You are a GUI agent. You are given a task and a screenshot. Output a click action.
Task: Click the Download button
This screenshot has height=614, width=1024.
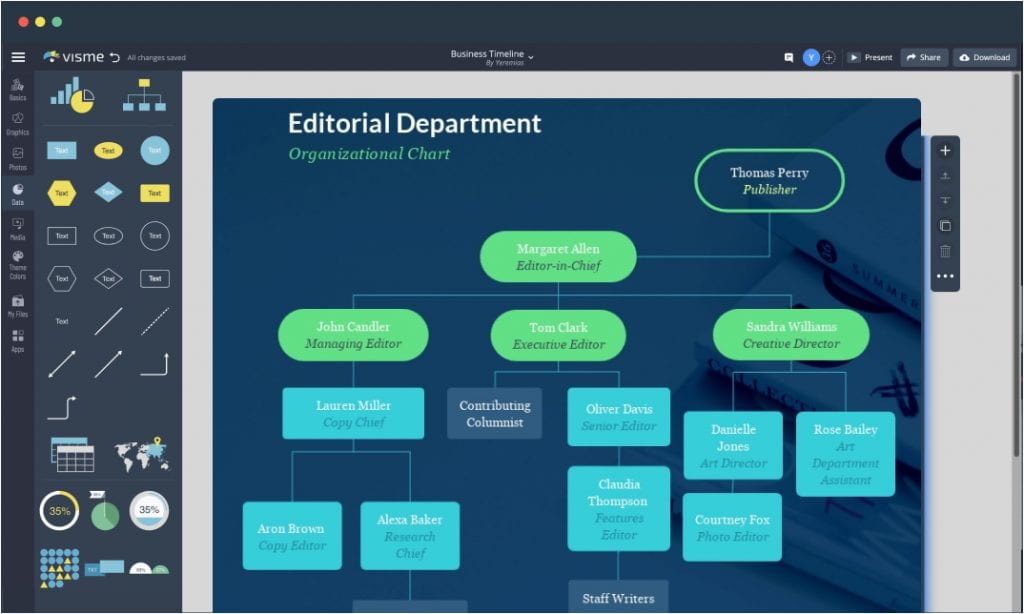pyautogui.click(x=985, y=57)
